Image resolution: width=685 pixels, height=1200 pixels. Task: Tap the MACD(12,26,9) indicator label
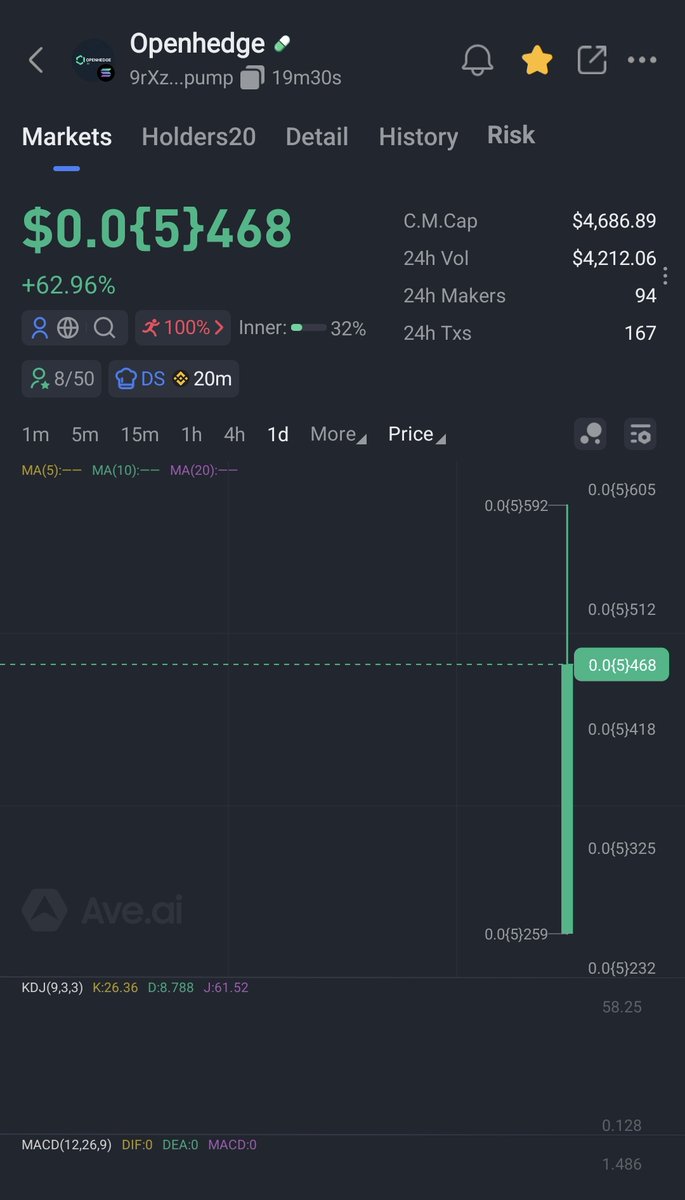pyautogui.click(x=66, y=1145)
